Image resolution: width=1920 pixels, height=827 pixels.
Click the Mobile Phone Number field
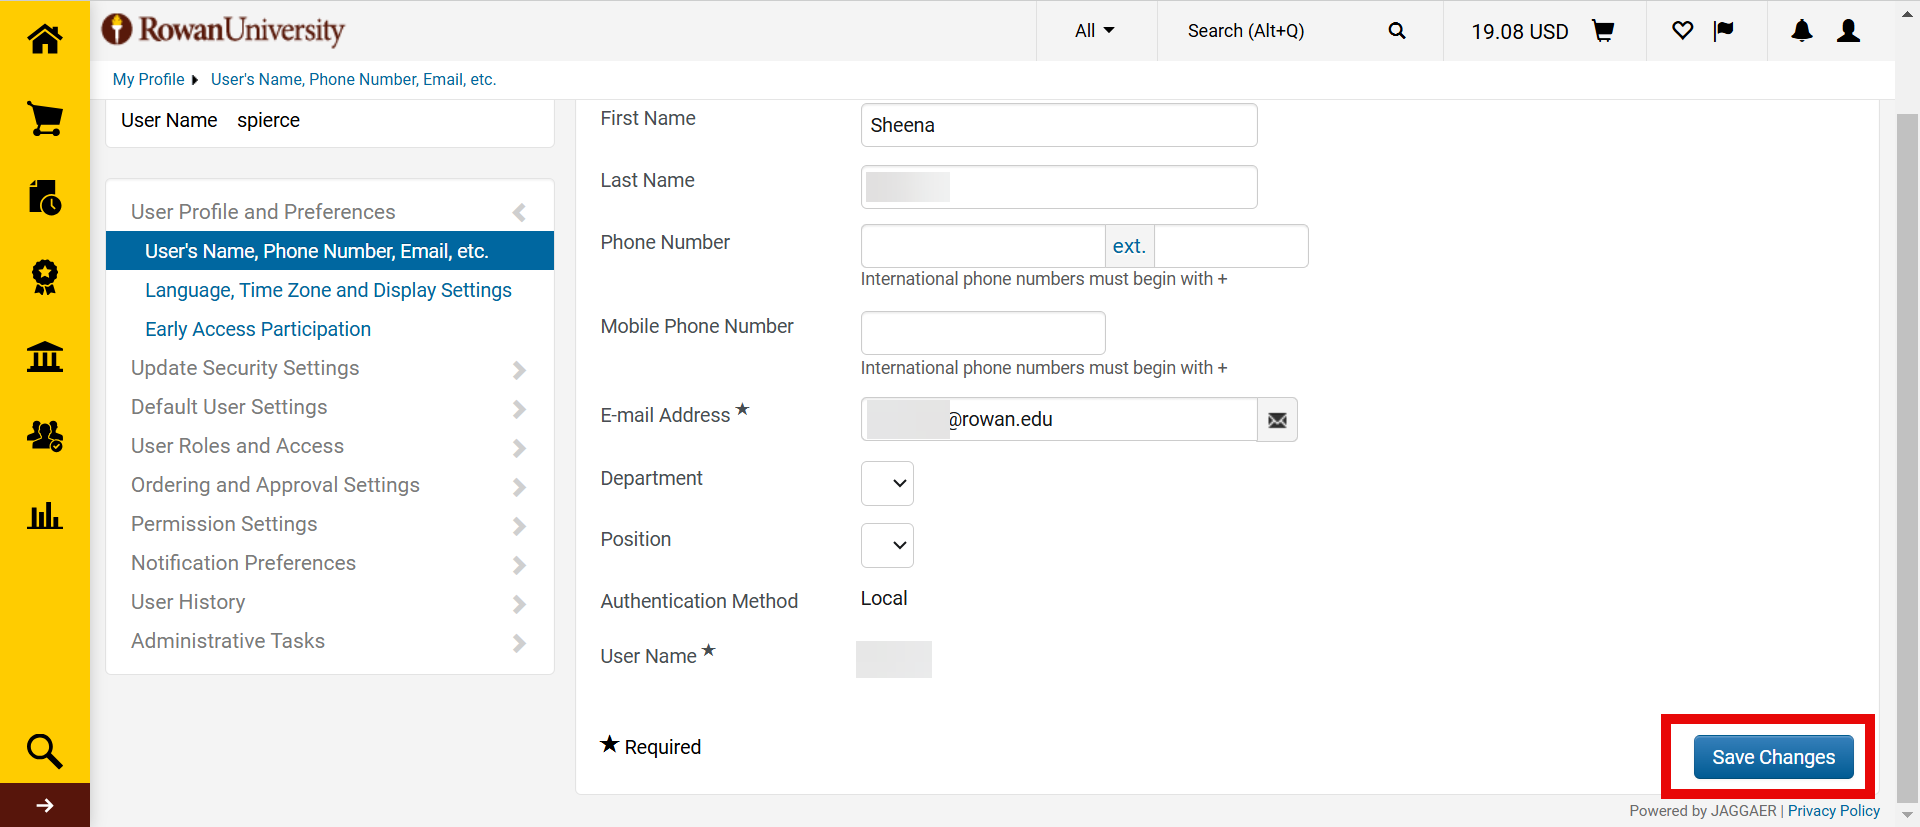(x=982, y=333)
